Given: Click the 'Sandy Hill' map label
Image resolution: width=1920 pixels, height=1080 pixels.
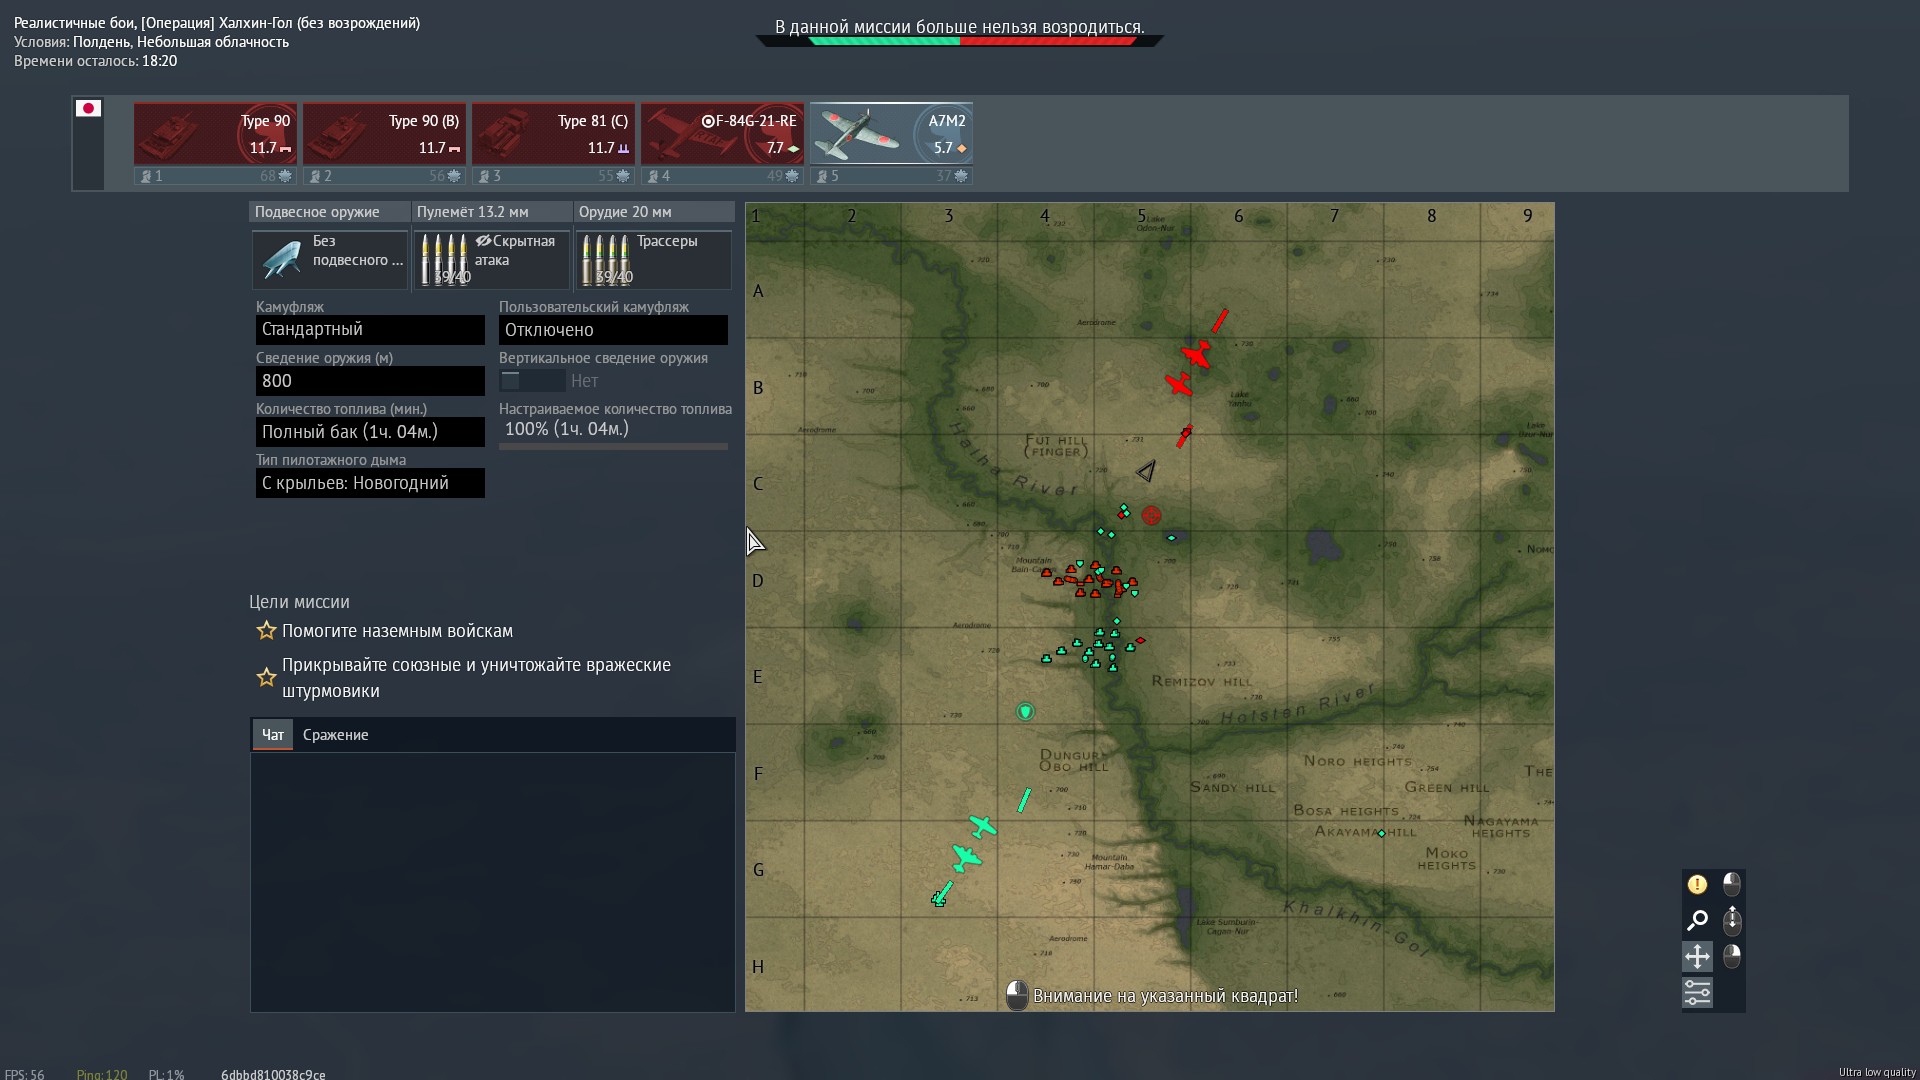Looking at the screenshot, I should 1233,788.
